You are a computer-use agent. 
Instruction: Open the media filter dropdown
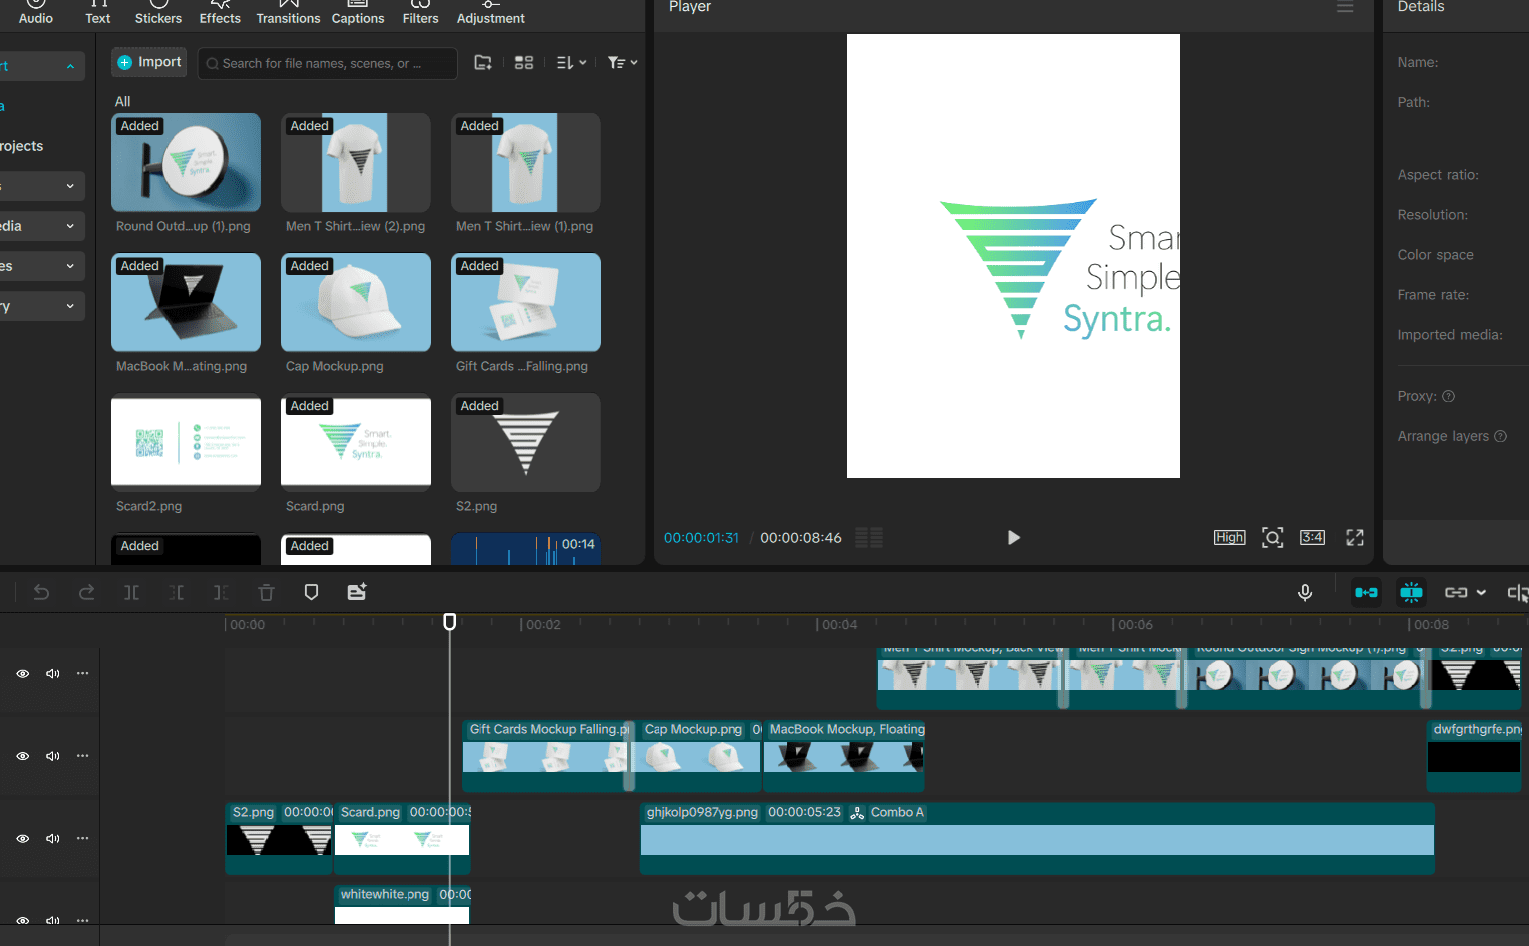622,63
